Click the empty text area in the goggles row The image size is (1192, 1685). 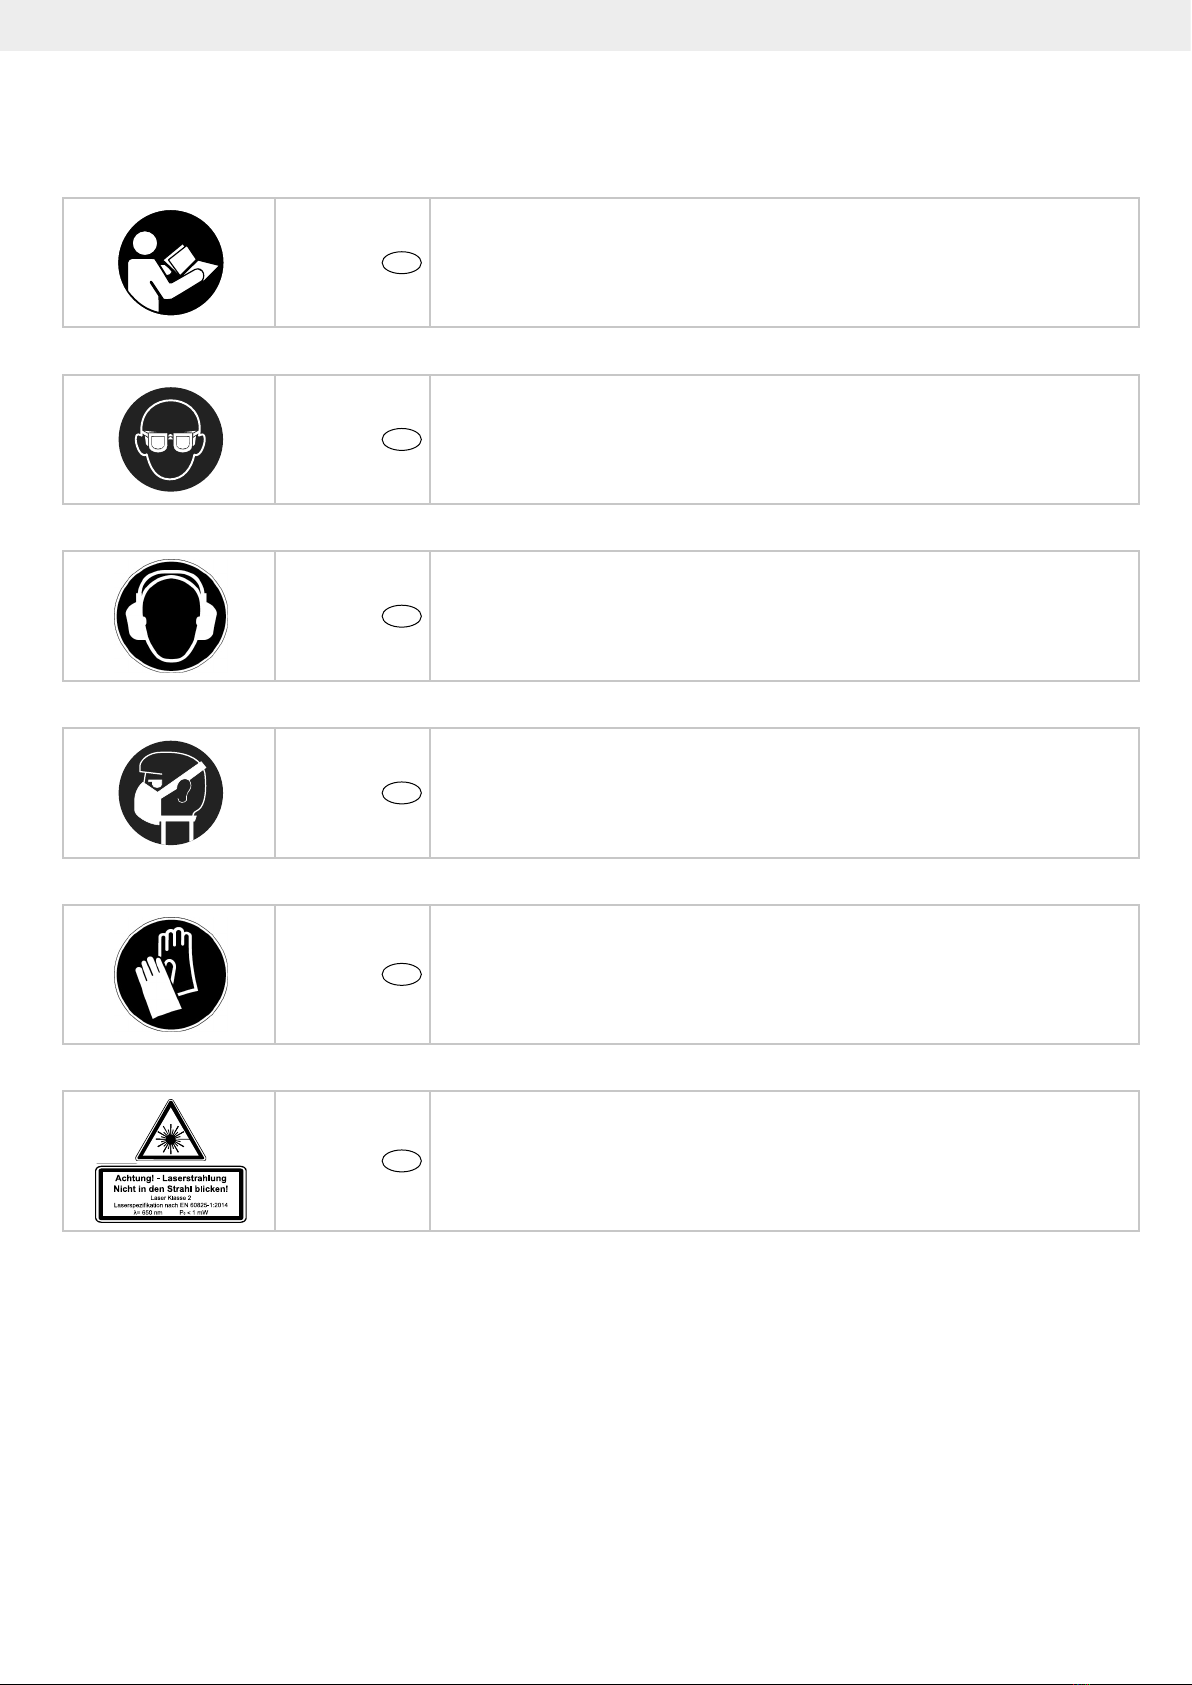point(785,440)
